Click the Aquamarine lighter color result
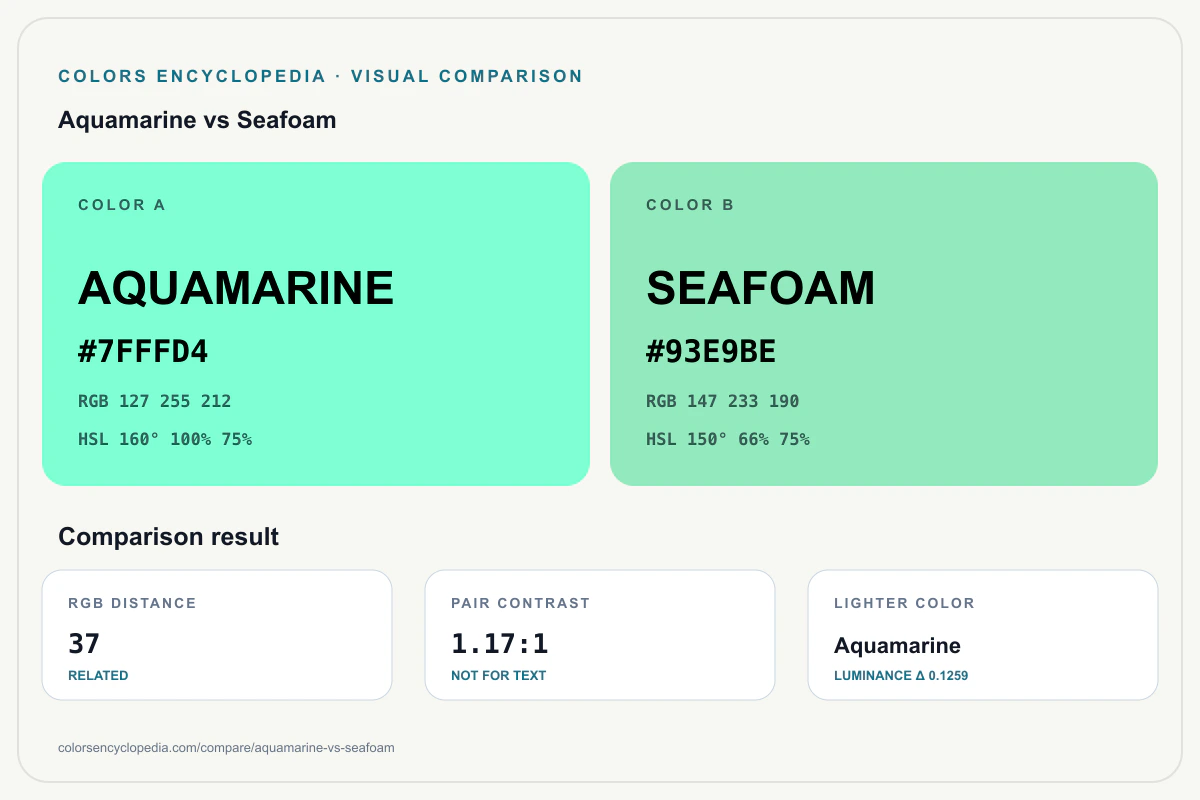1200x800 pixels. pyautogui.click(x=897, y=646)
